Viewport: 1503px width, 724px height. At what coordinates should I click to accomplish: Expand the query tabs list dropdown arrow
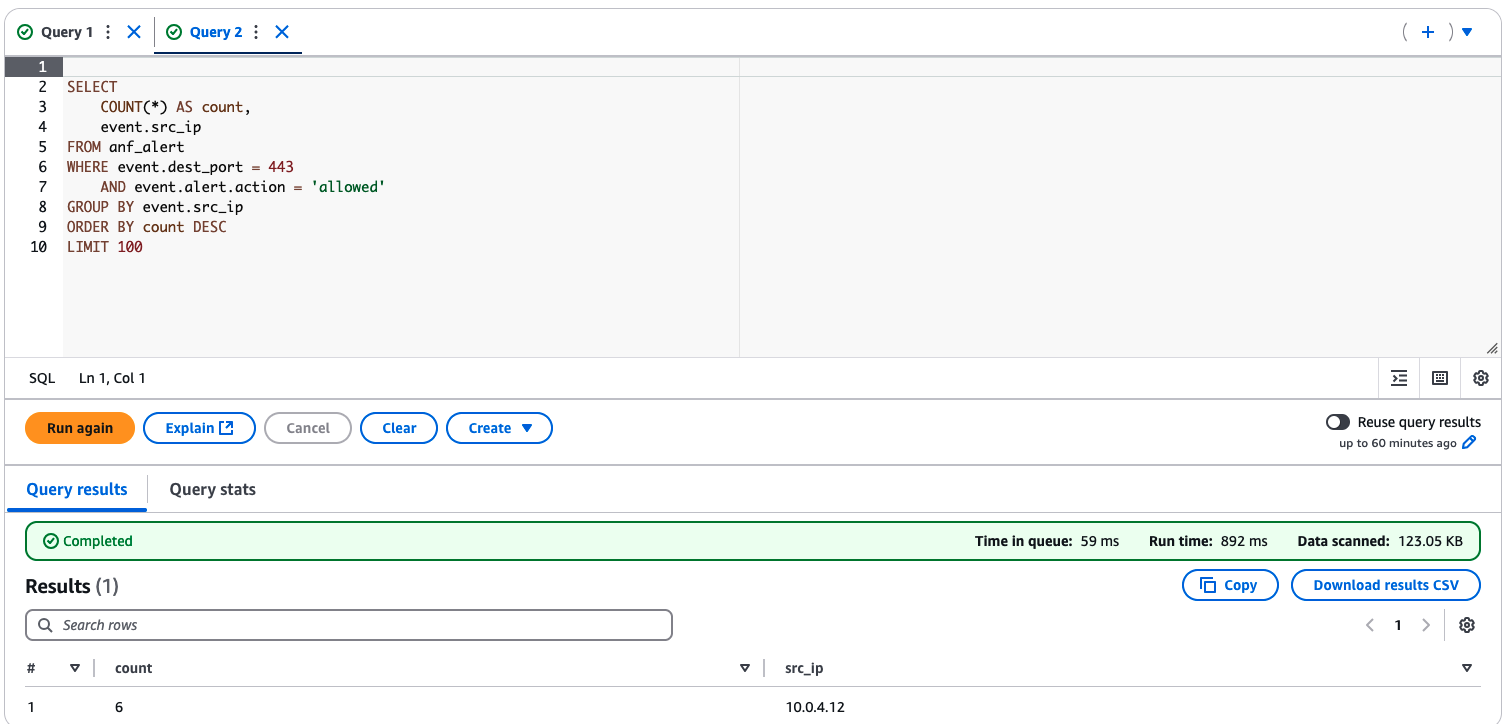(1467, 32)
